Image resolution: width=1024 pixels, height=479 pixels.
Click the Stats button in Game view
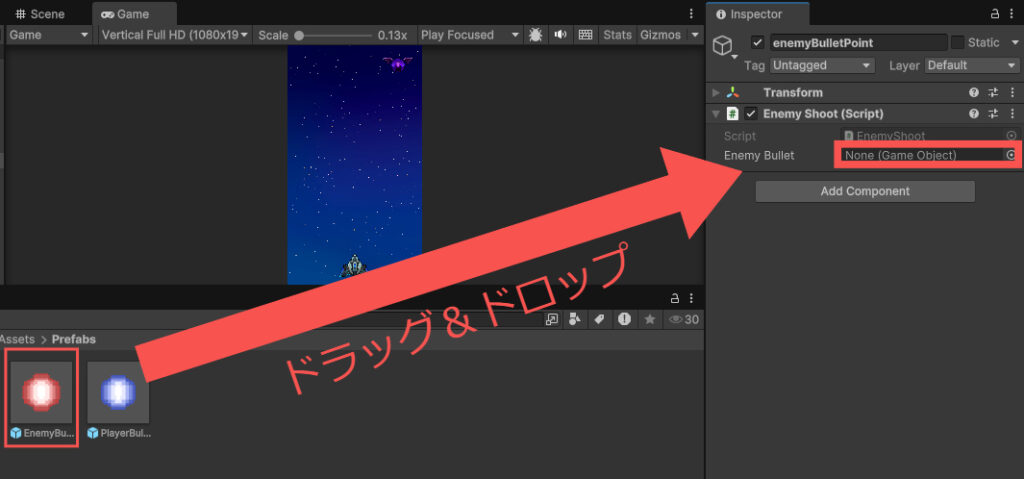[617, 35]
